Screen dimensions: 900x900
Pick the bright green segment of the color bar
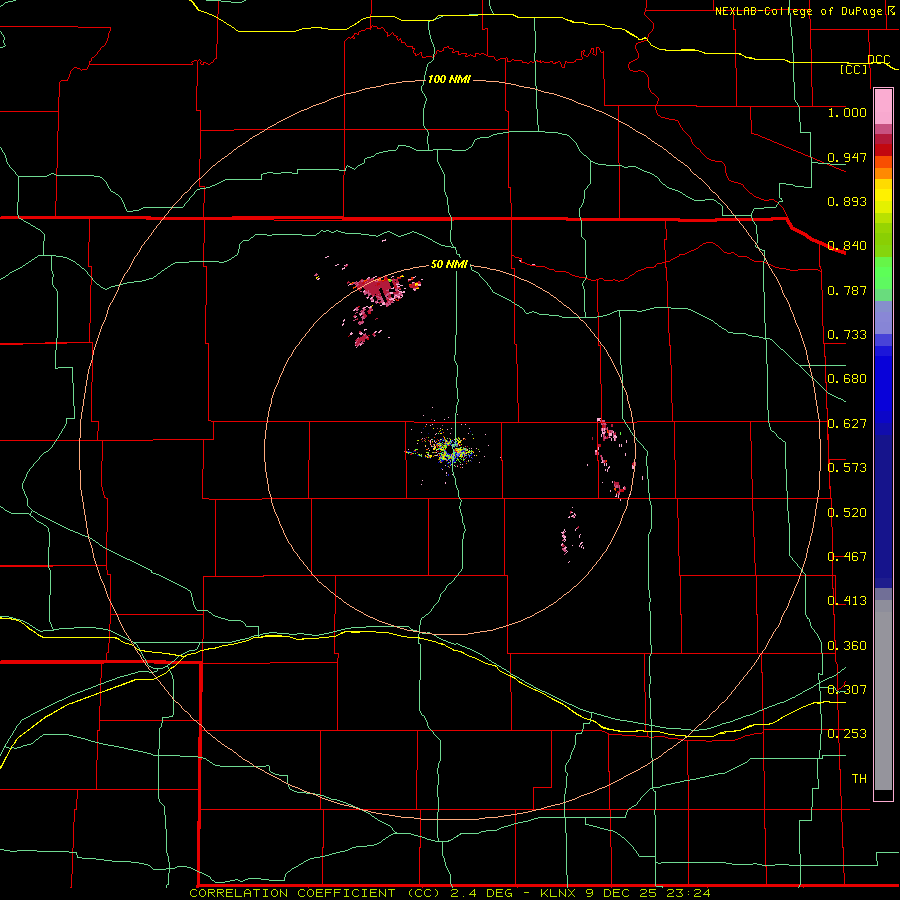coord(883,273)
